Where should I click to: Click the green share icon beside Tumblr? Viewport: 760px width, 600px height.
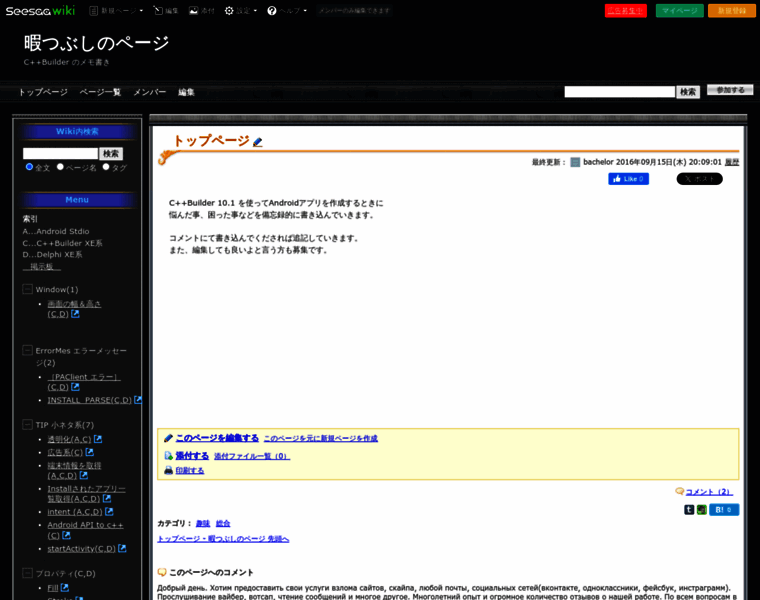[702, 510]
